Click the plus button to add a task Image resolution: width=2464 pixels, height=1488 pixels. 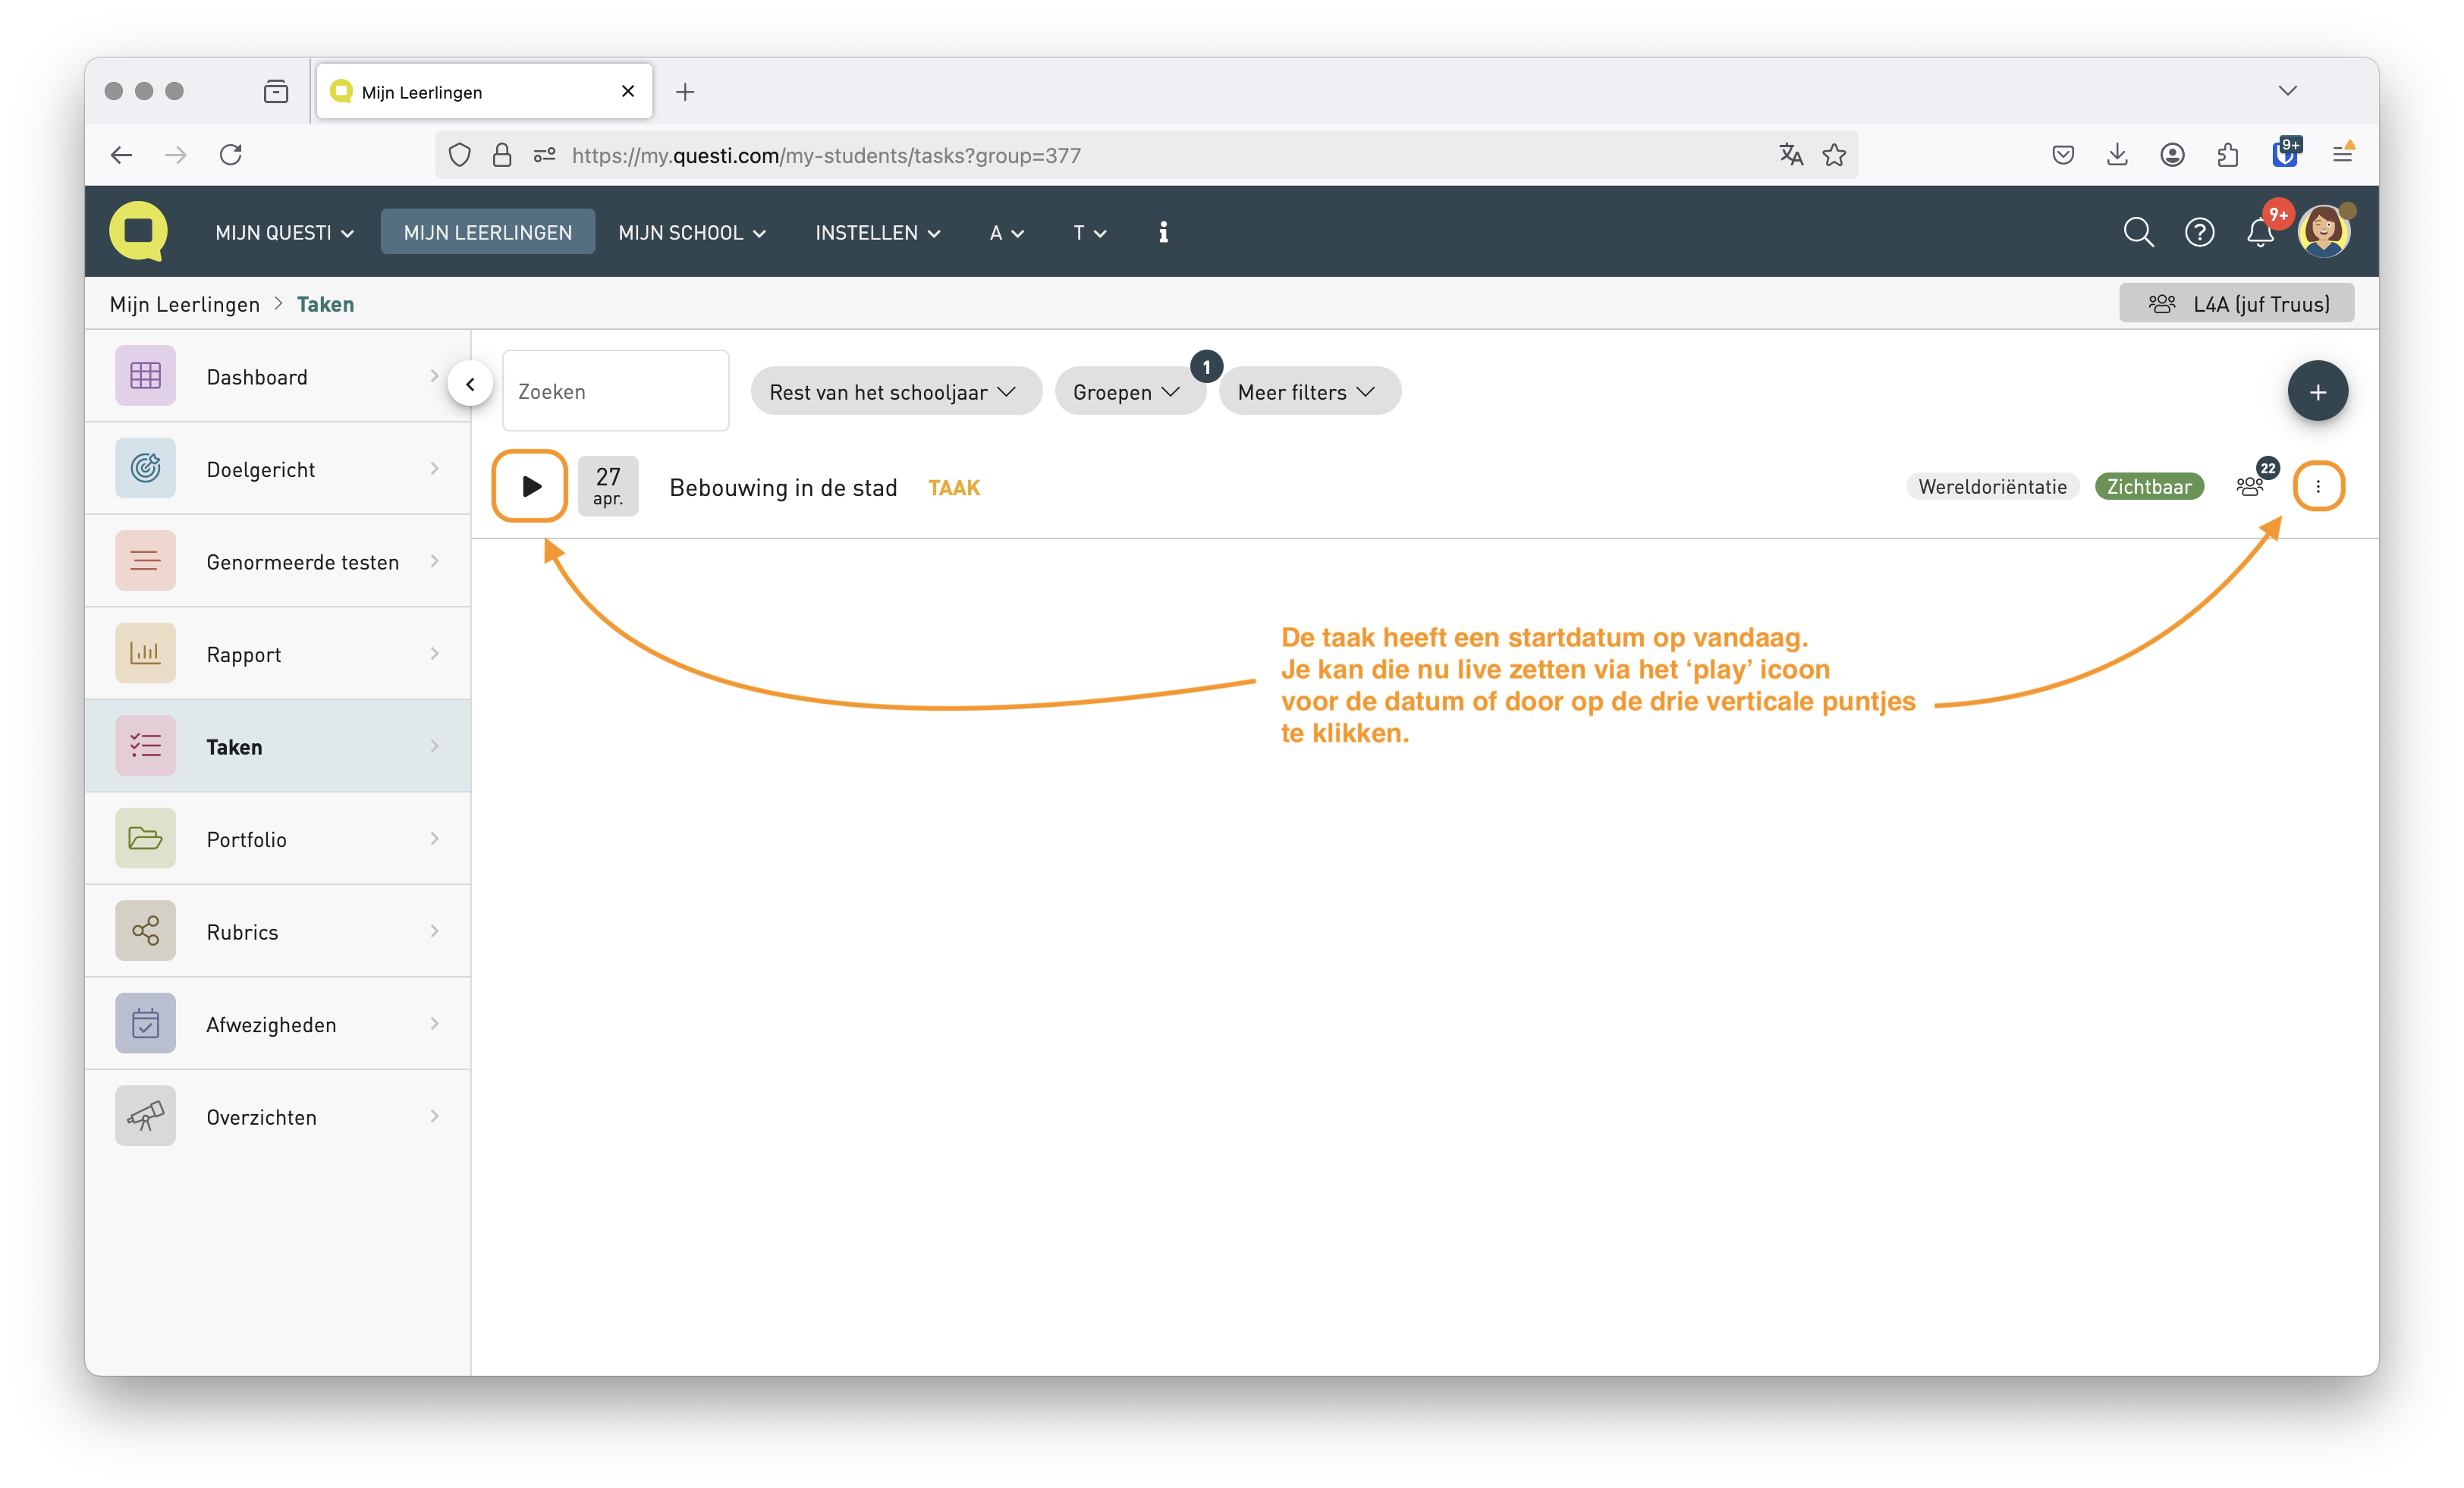[2317, 392]
